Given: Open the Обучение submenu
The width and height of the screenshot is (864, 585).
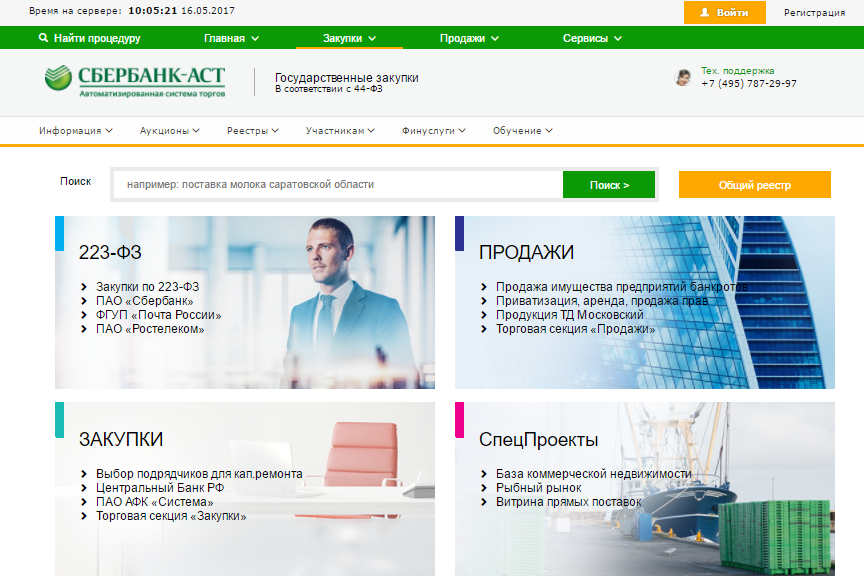Looking at the screenshot, I should coord(522,130).
